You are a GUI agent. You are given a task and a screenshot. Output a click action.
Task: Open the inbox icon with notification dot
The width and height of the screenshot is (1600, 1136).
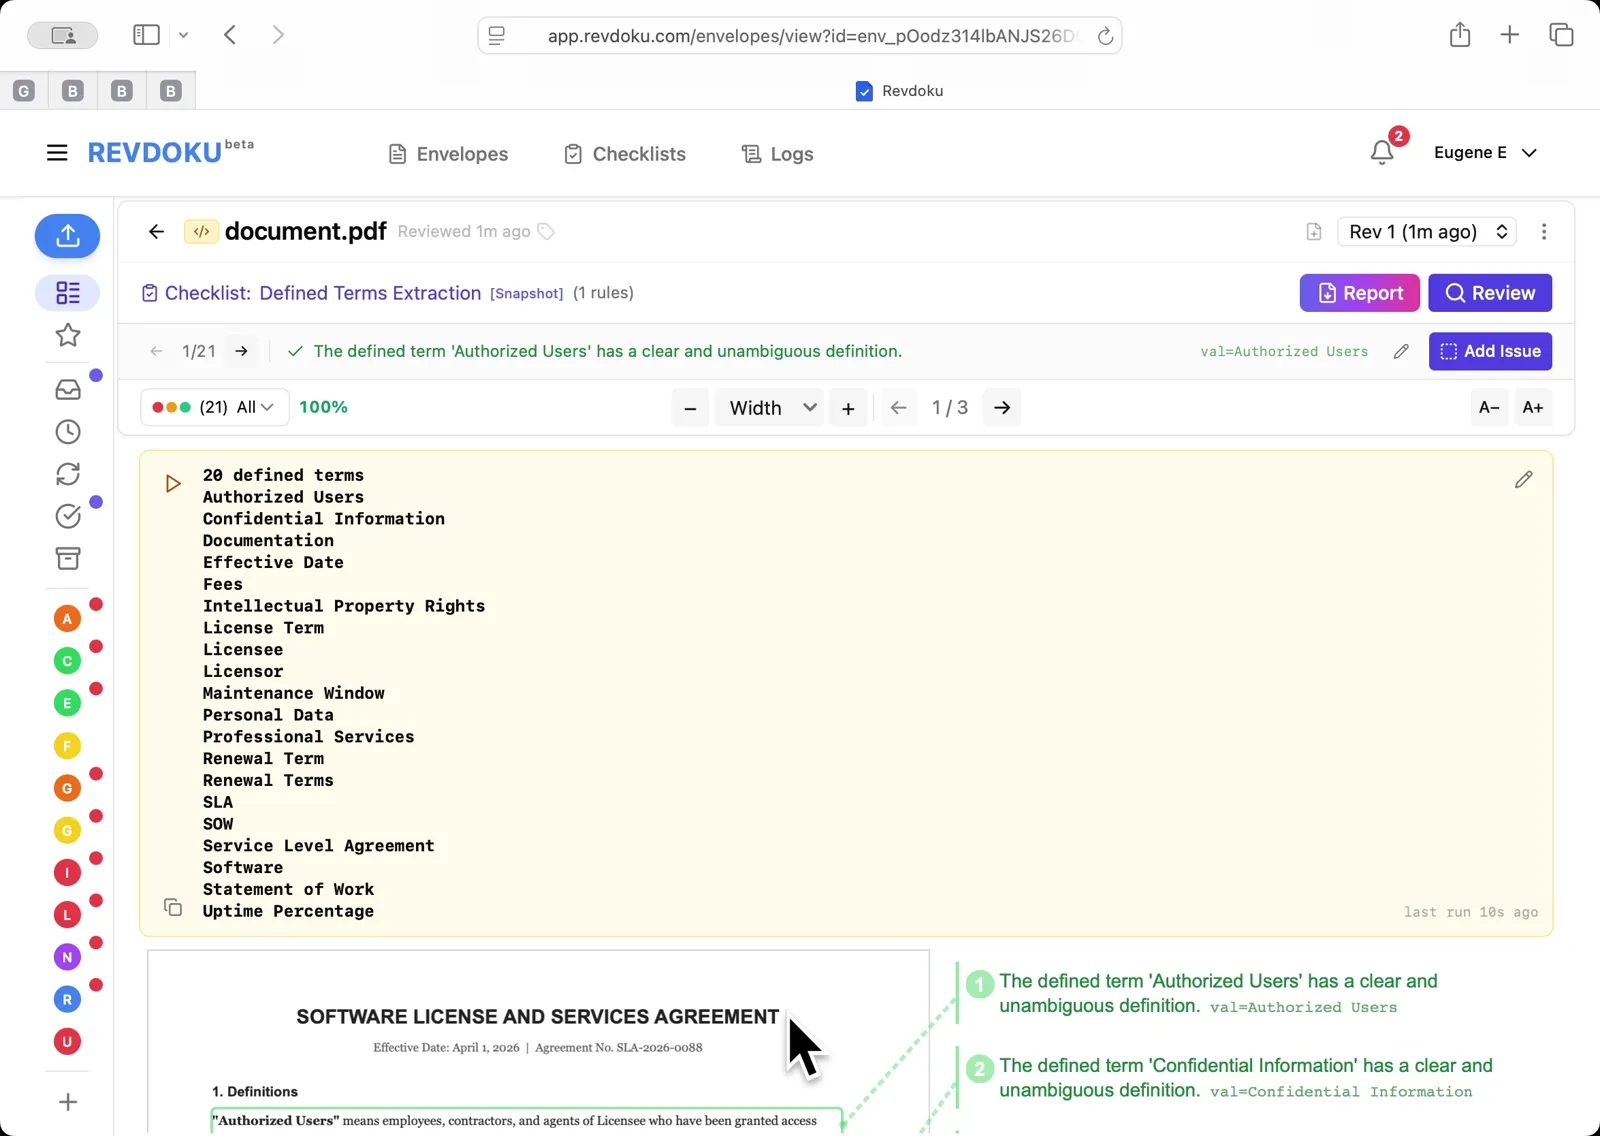point(67,389)
